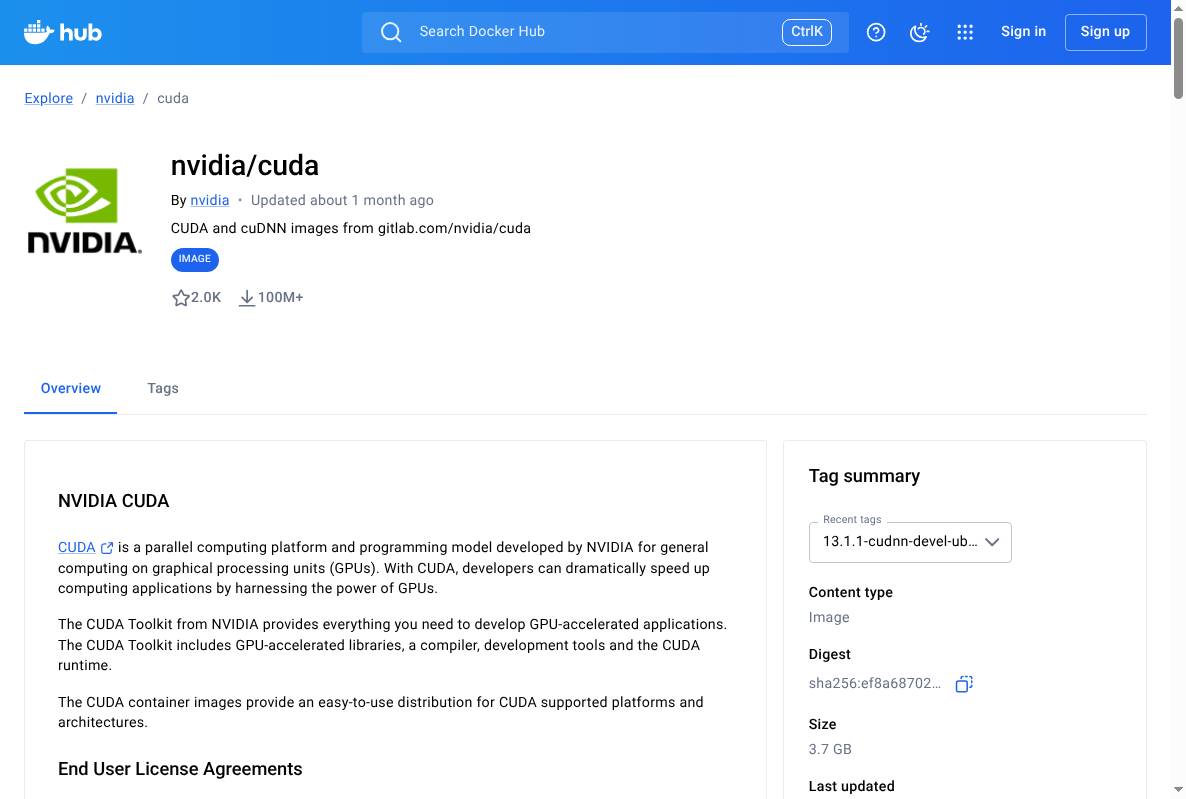Click the download pulls icon
Image resolution: width=1186 pixels, height=799 pixels.
[247, 298]
